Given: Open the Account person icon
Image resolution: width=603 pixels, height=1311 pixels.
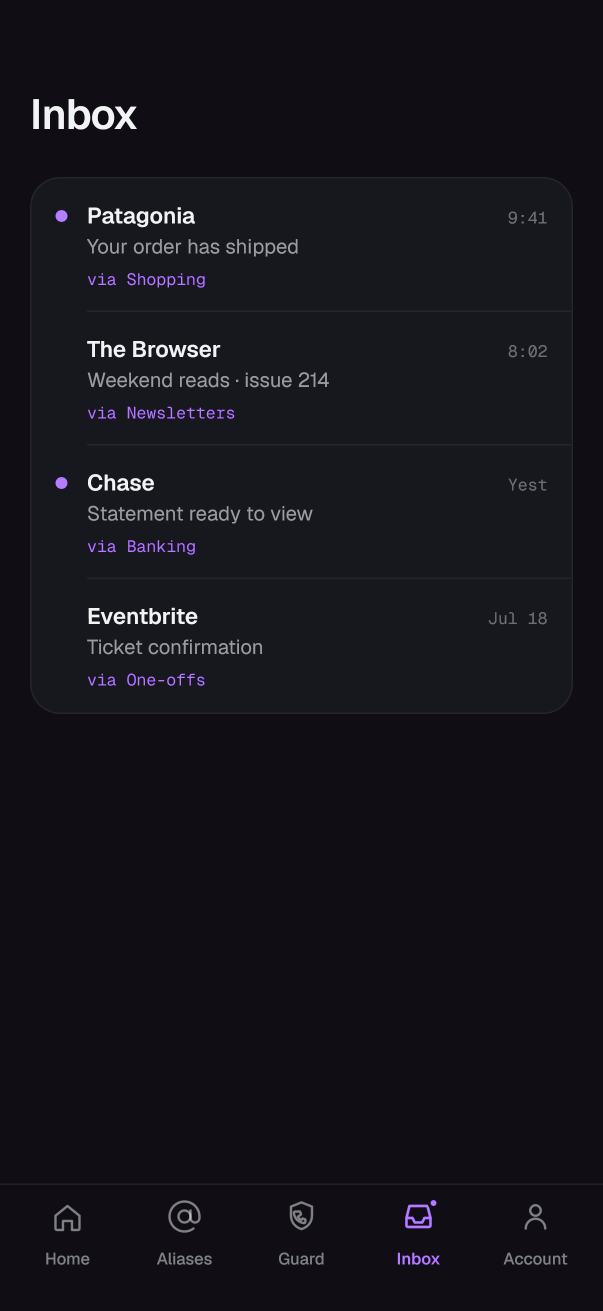Looking at the screenshot, I should tap(535, 1217).
